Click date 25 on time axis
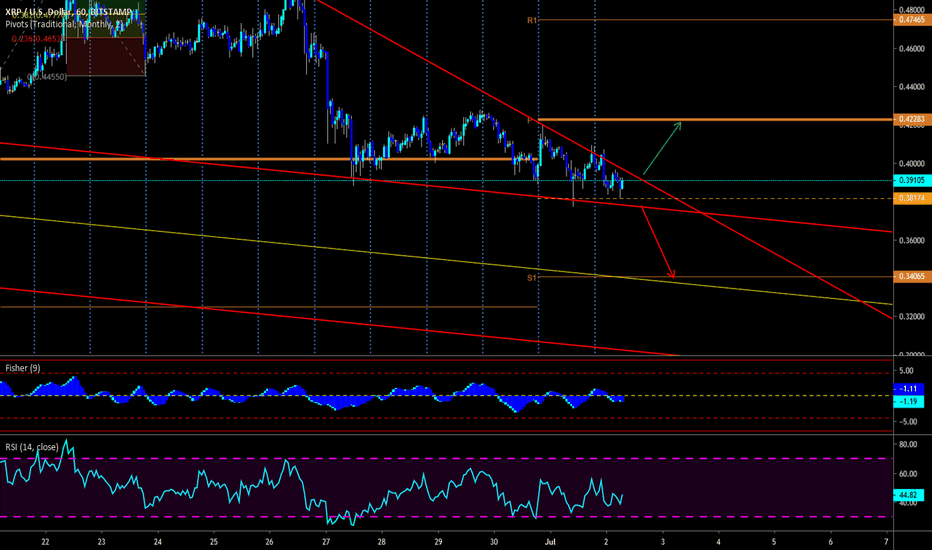Image resolution: width=932 pixels, height=550 pixels. 213,542
